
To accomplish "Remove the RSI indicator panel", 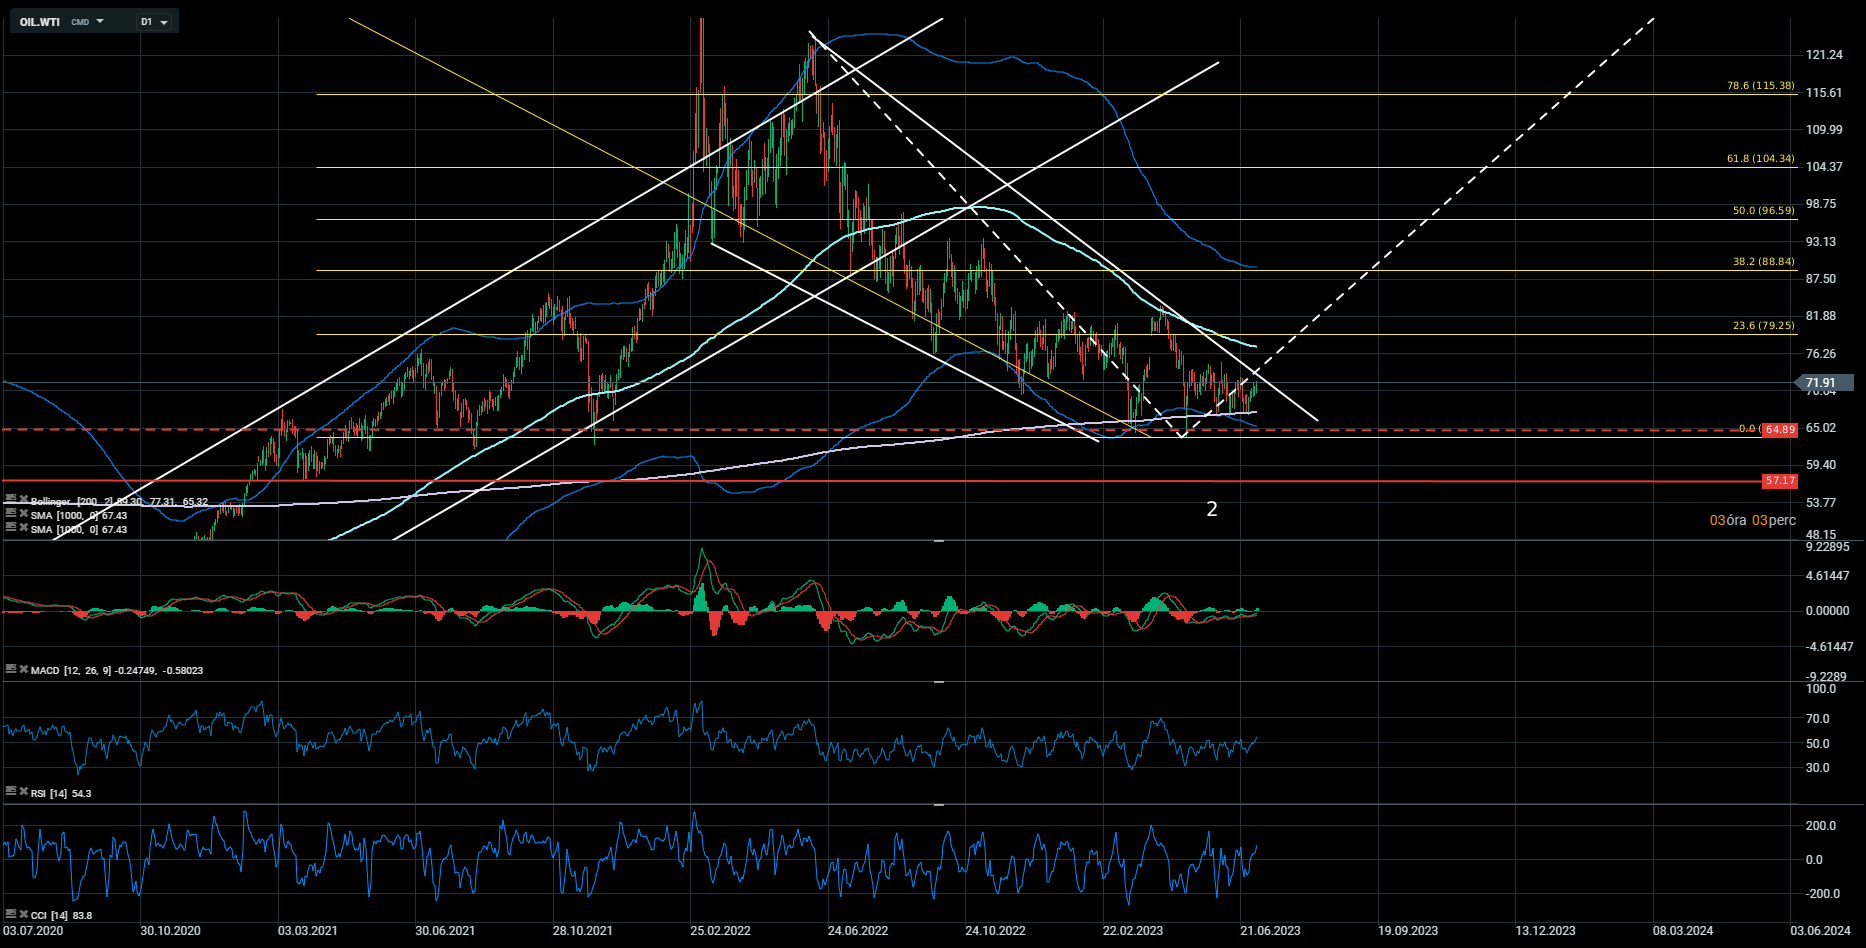I will click(x=23, y=791).
